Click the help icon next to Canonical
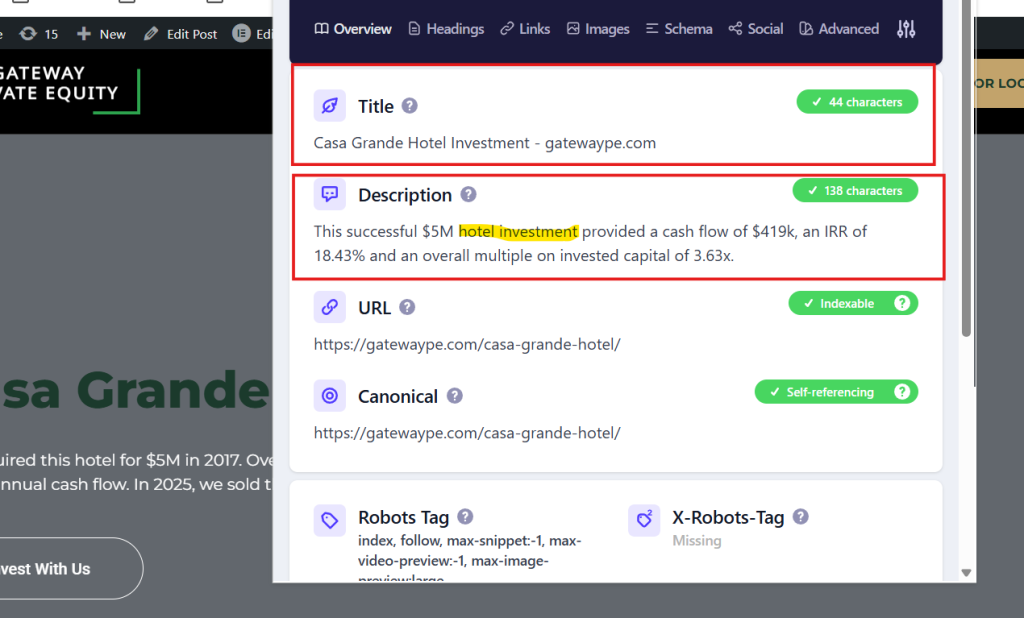The image size is (1024, 618). point(455,396)
